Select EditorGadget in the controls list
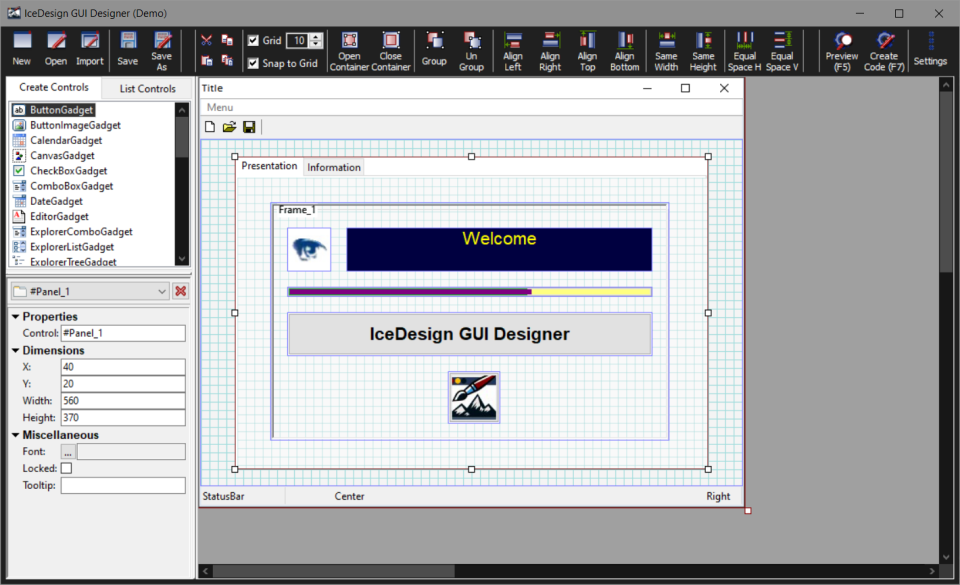The height and width of the screenshot is (585, 960). pos(59,217)
